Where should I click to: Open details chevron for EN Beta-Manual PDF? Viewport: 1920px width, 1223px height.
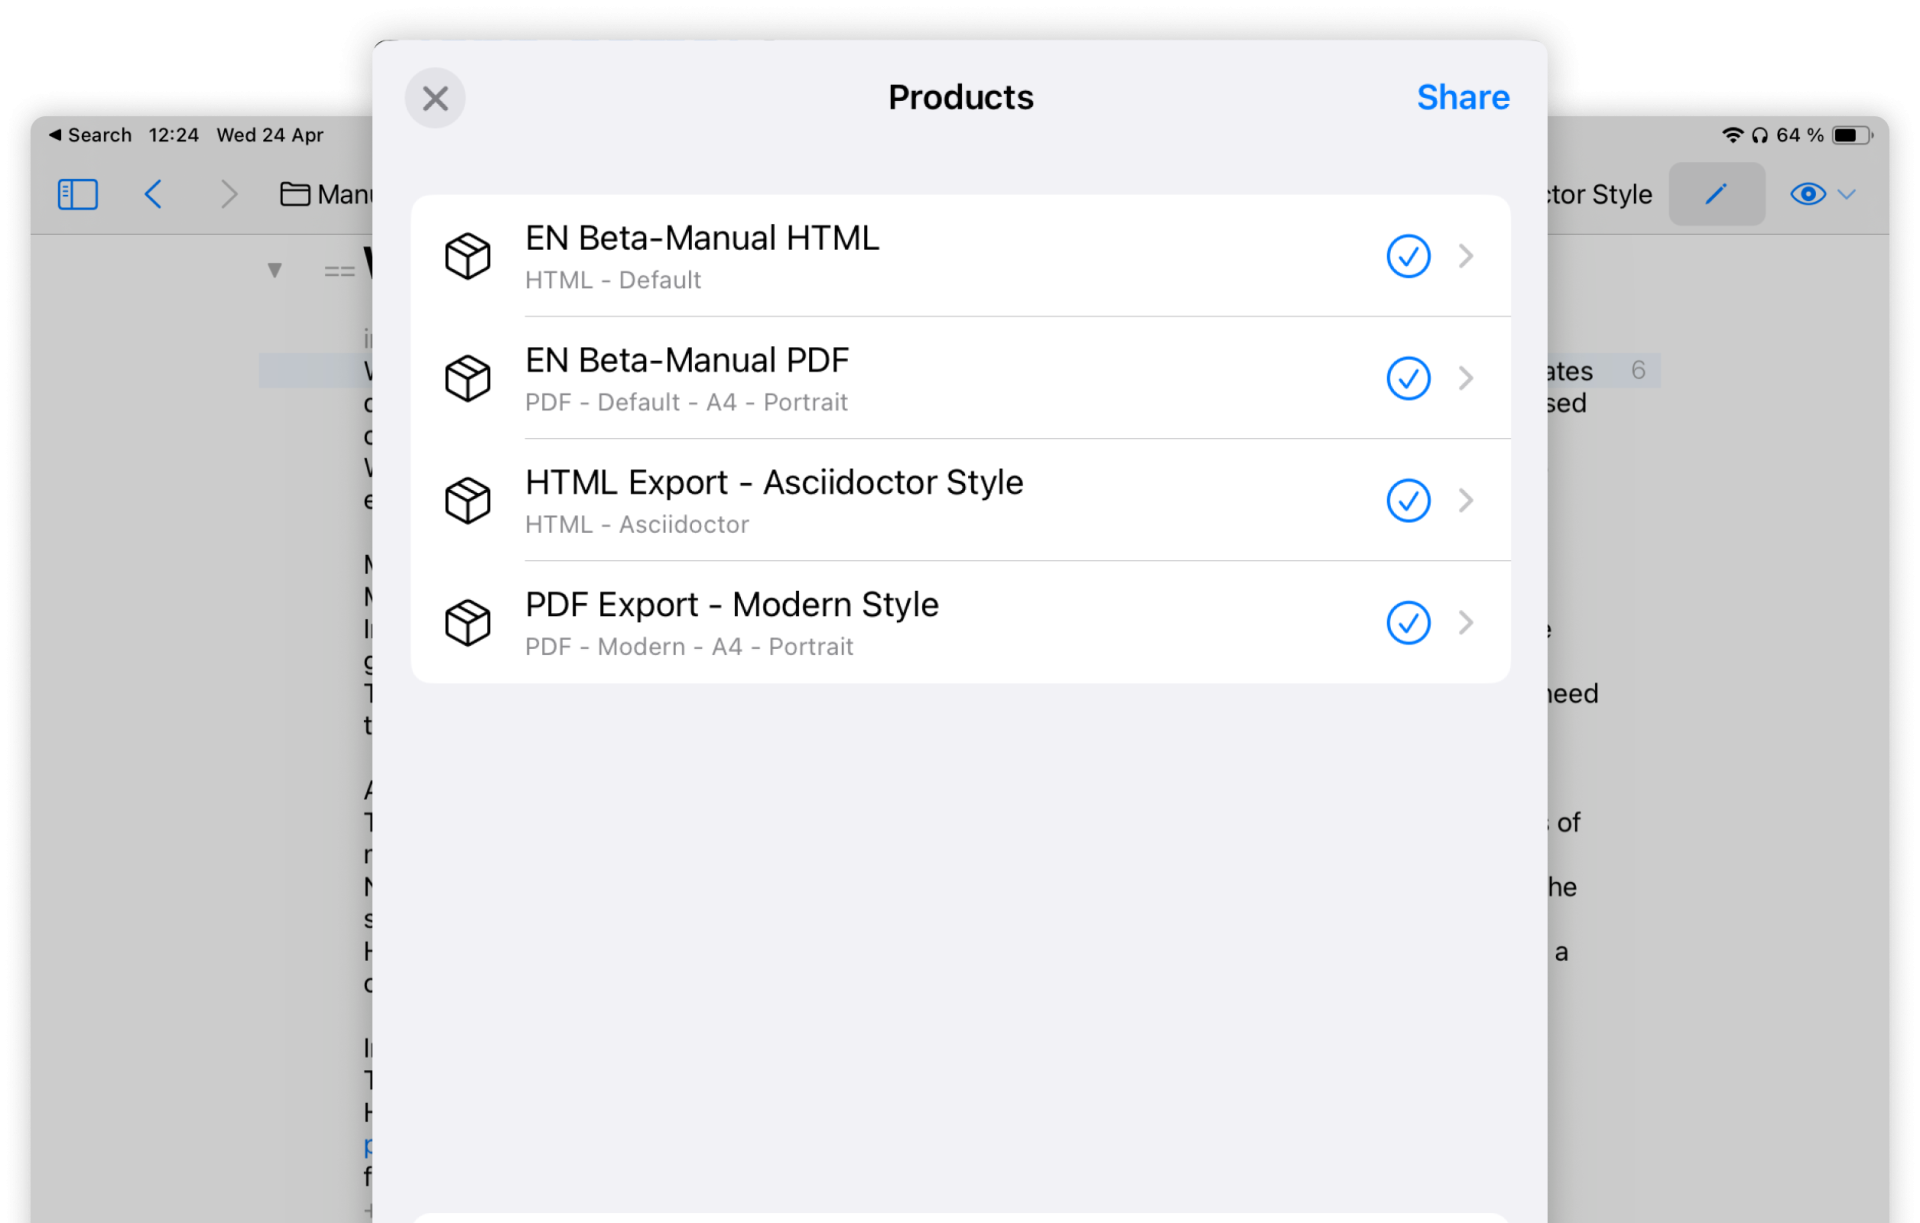(x=1466, y=378)
